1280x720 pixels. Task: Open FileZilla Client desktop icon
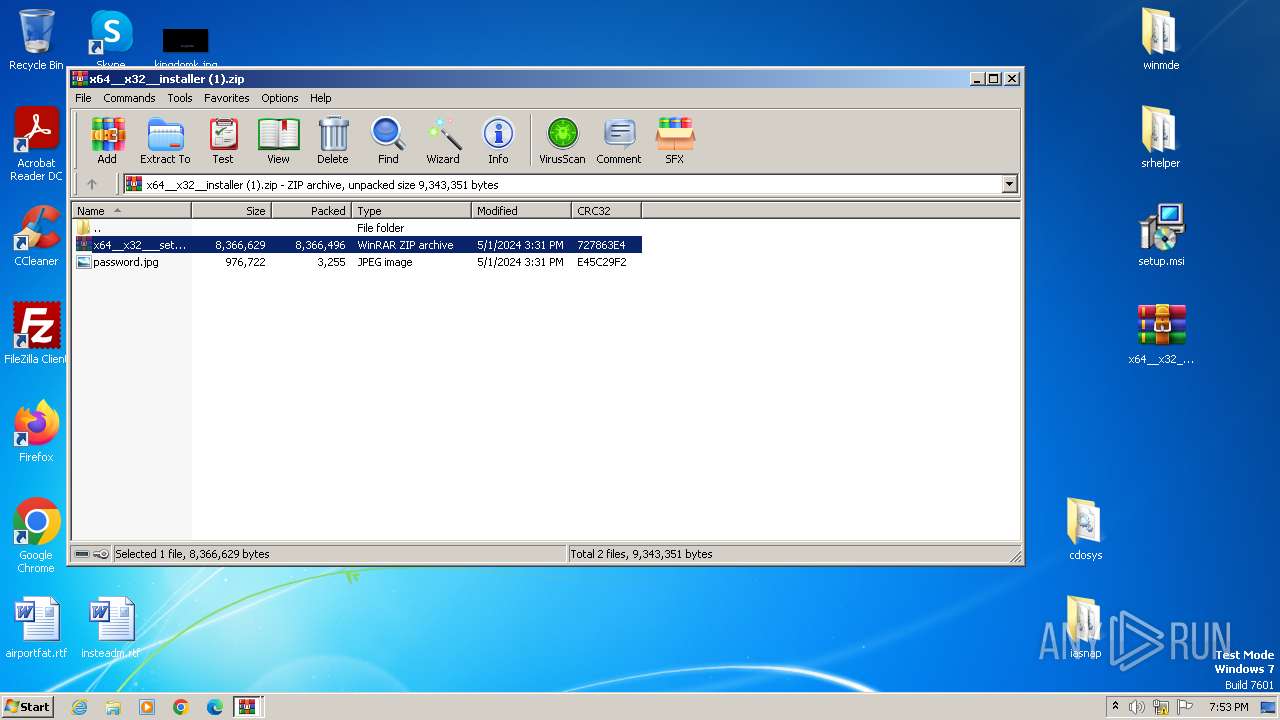pos(36,334)
